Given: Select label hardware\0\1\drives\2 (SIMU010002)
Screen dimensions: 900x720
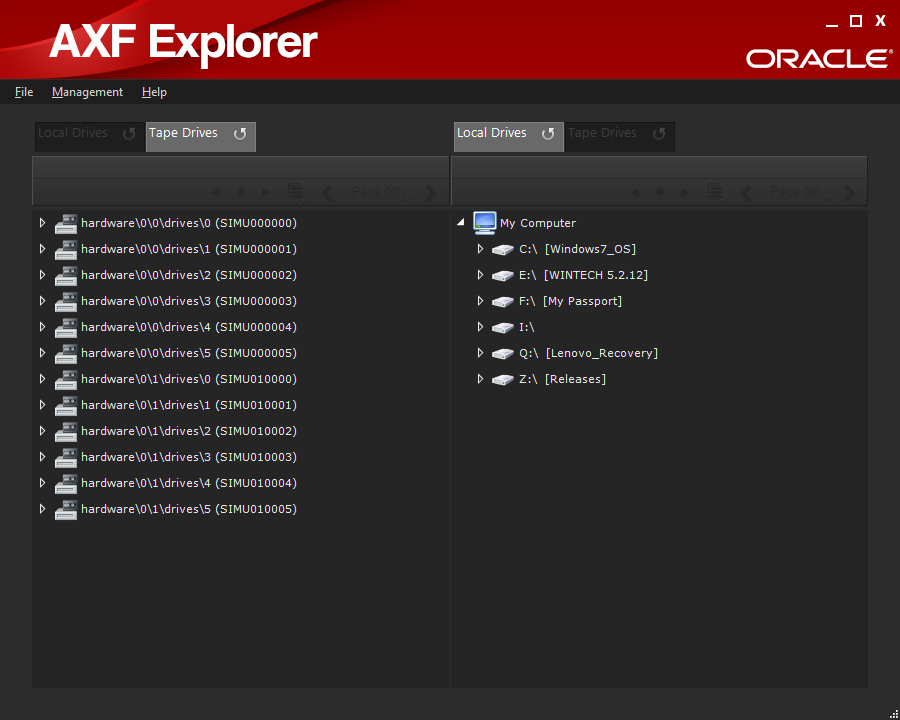Looking at the screenshot, I should click(x=189, y=431).
